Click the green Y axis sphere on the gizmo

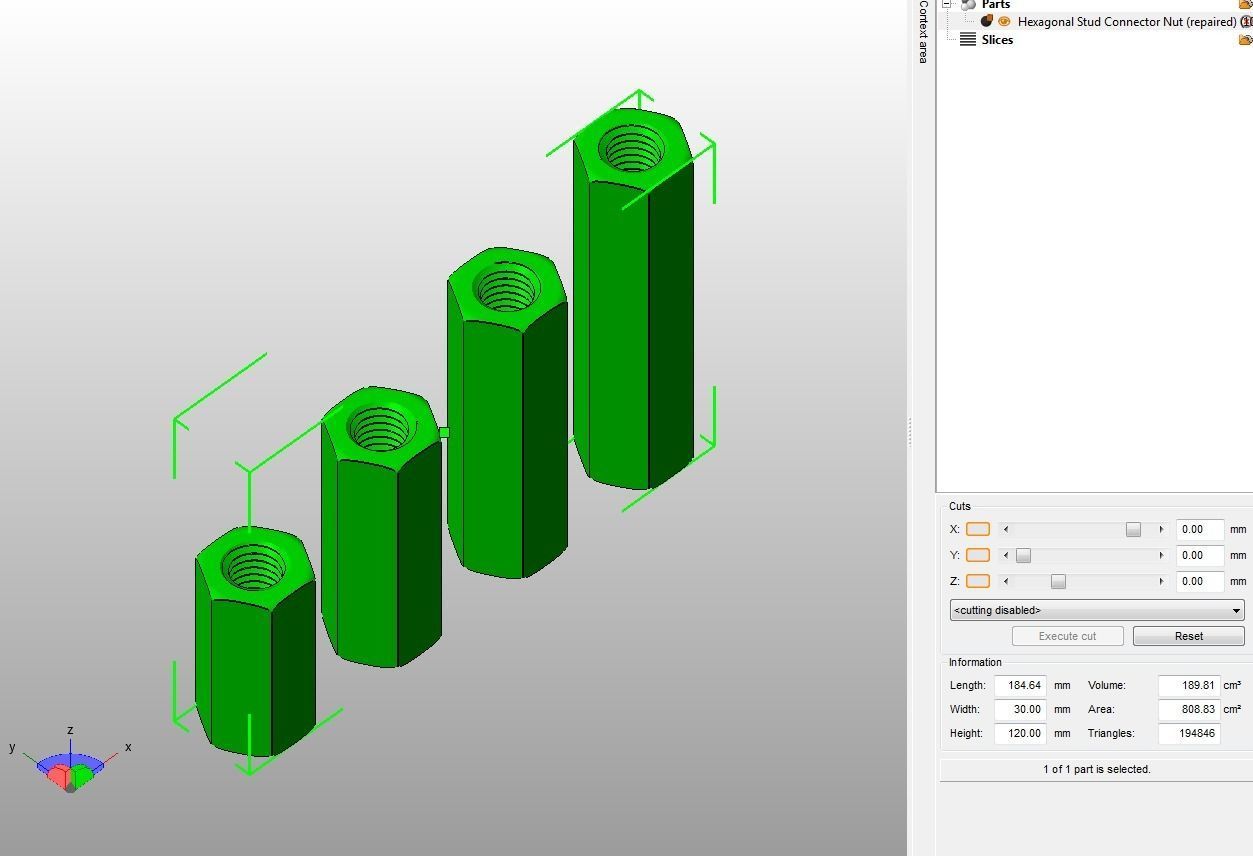(x=82, y=777)
